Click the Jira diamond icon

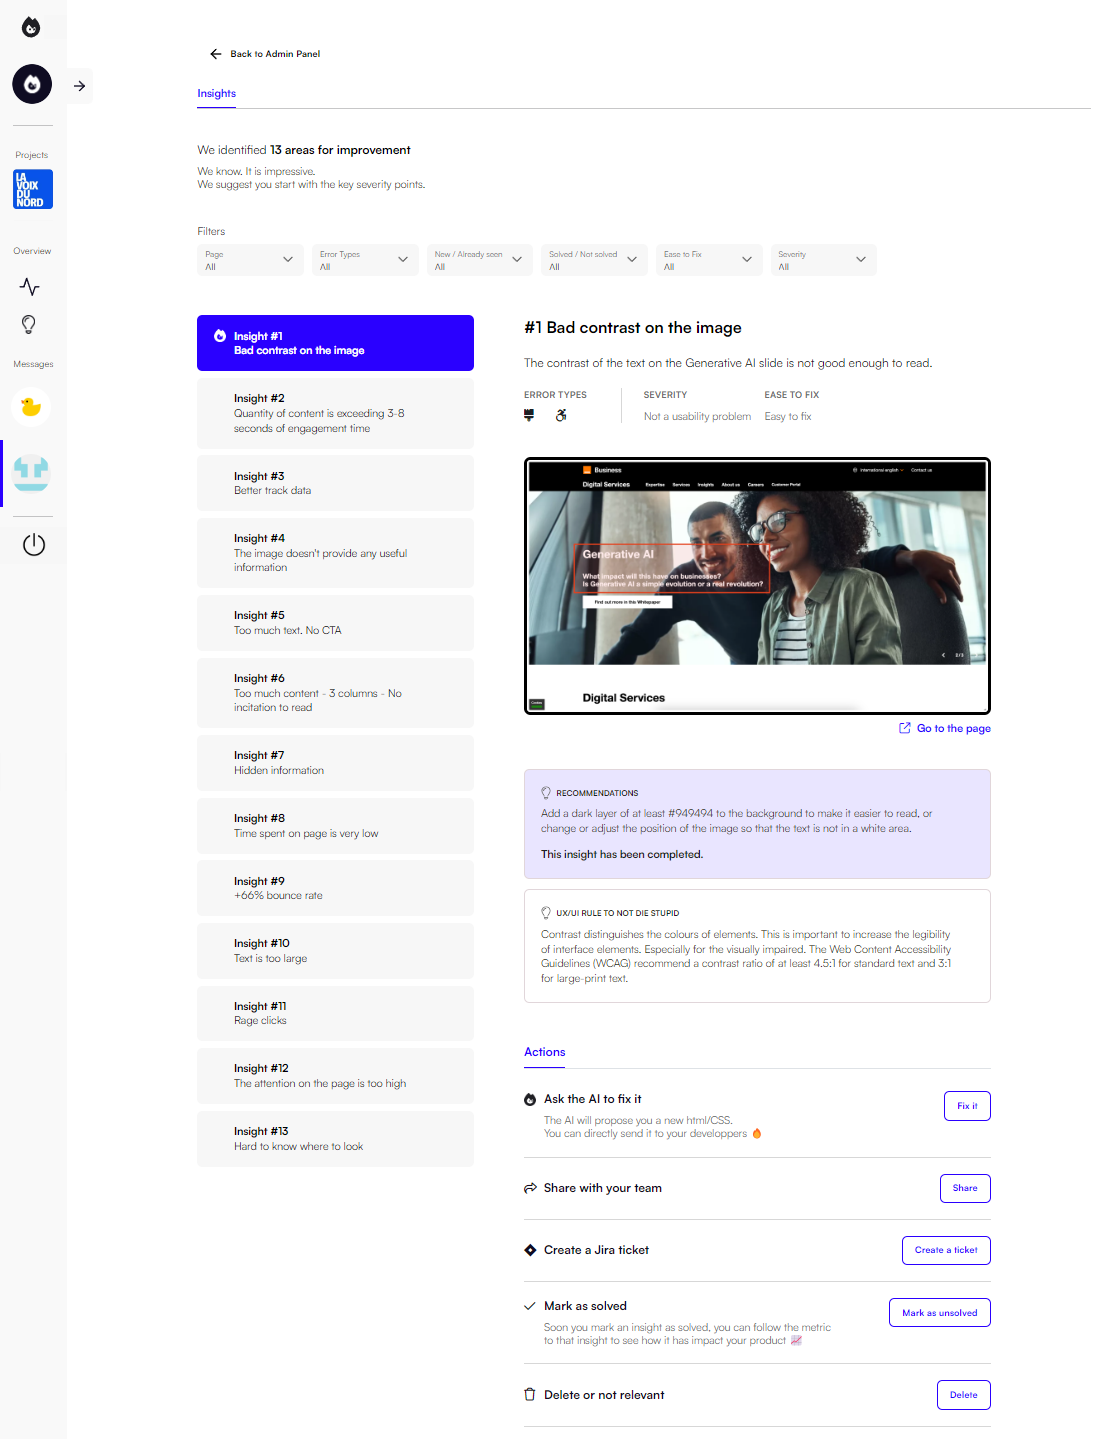[530, 1250]
